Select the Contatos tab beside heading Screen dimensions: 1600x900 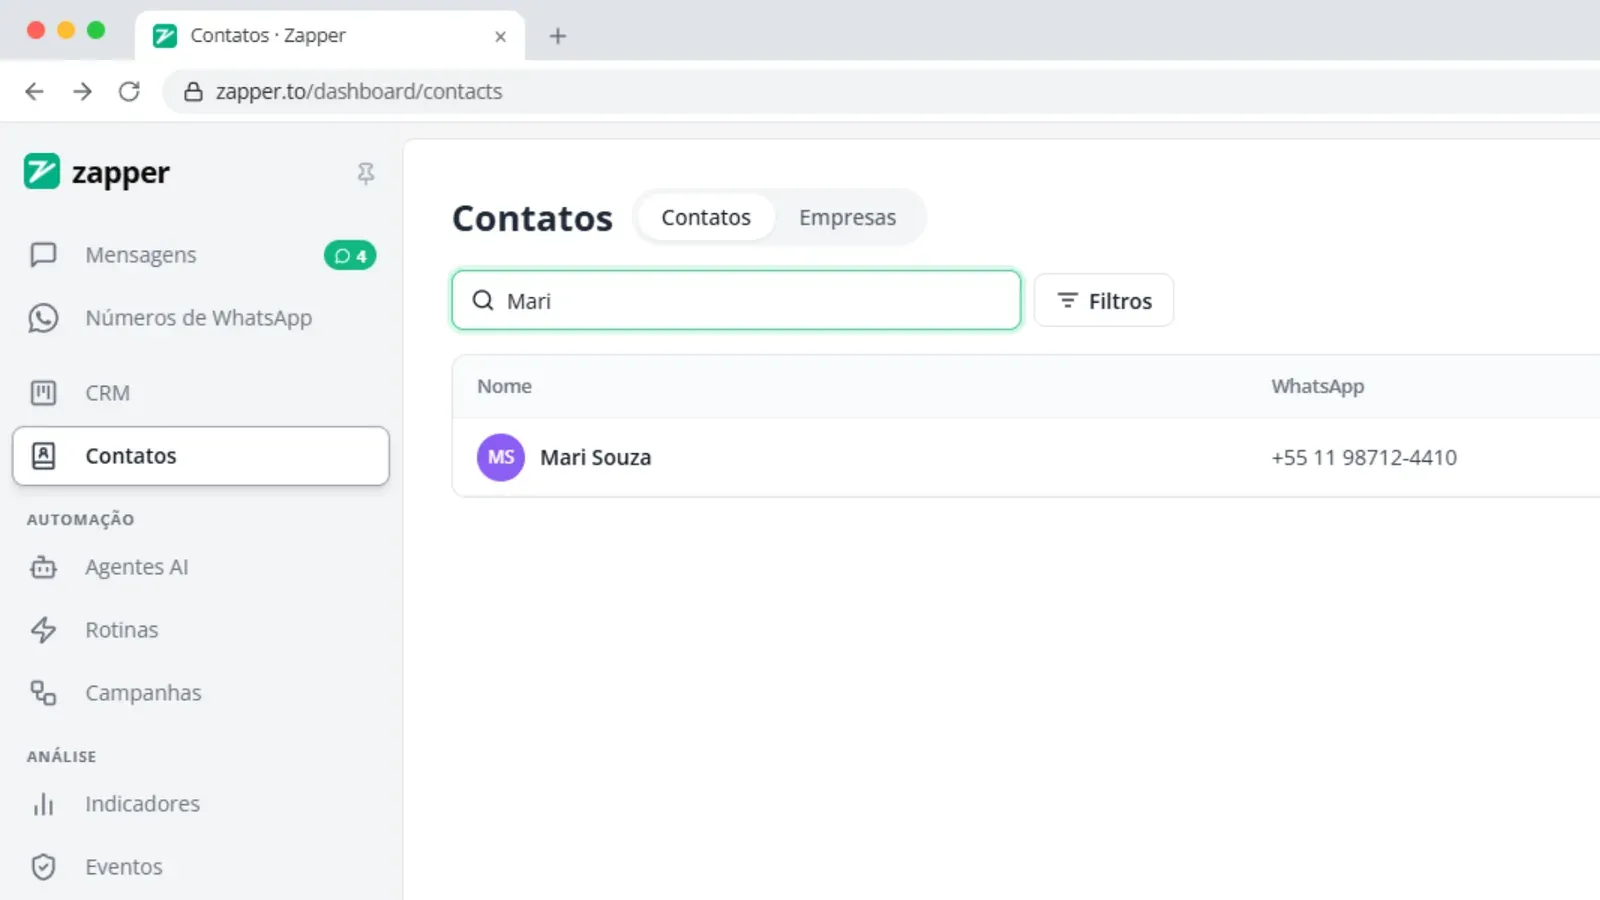pos(706,217)
